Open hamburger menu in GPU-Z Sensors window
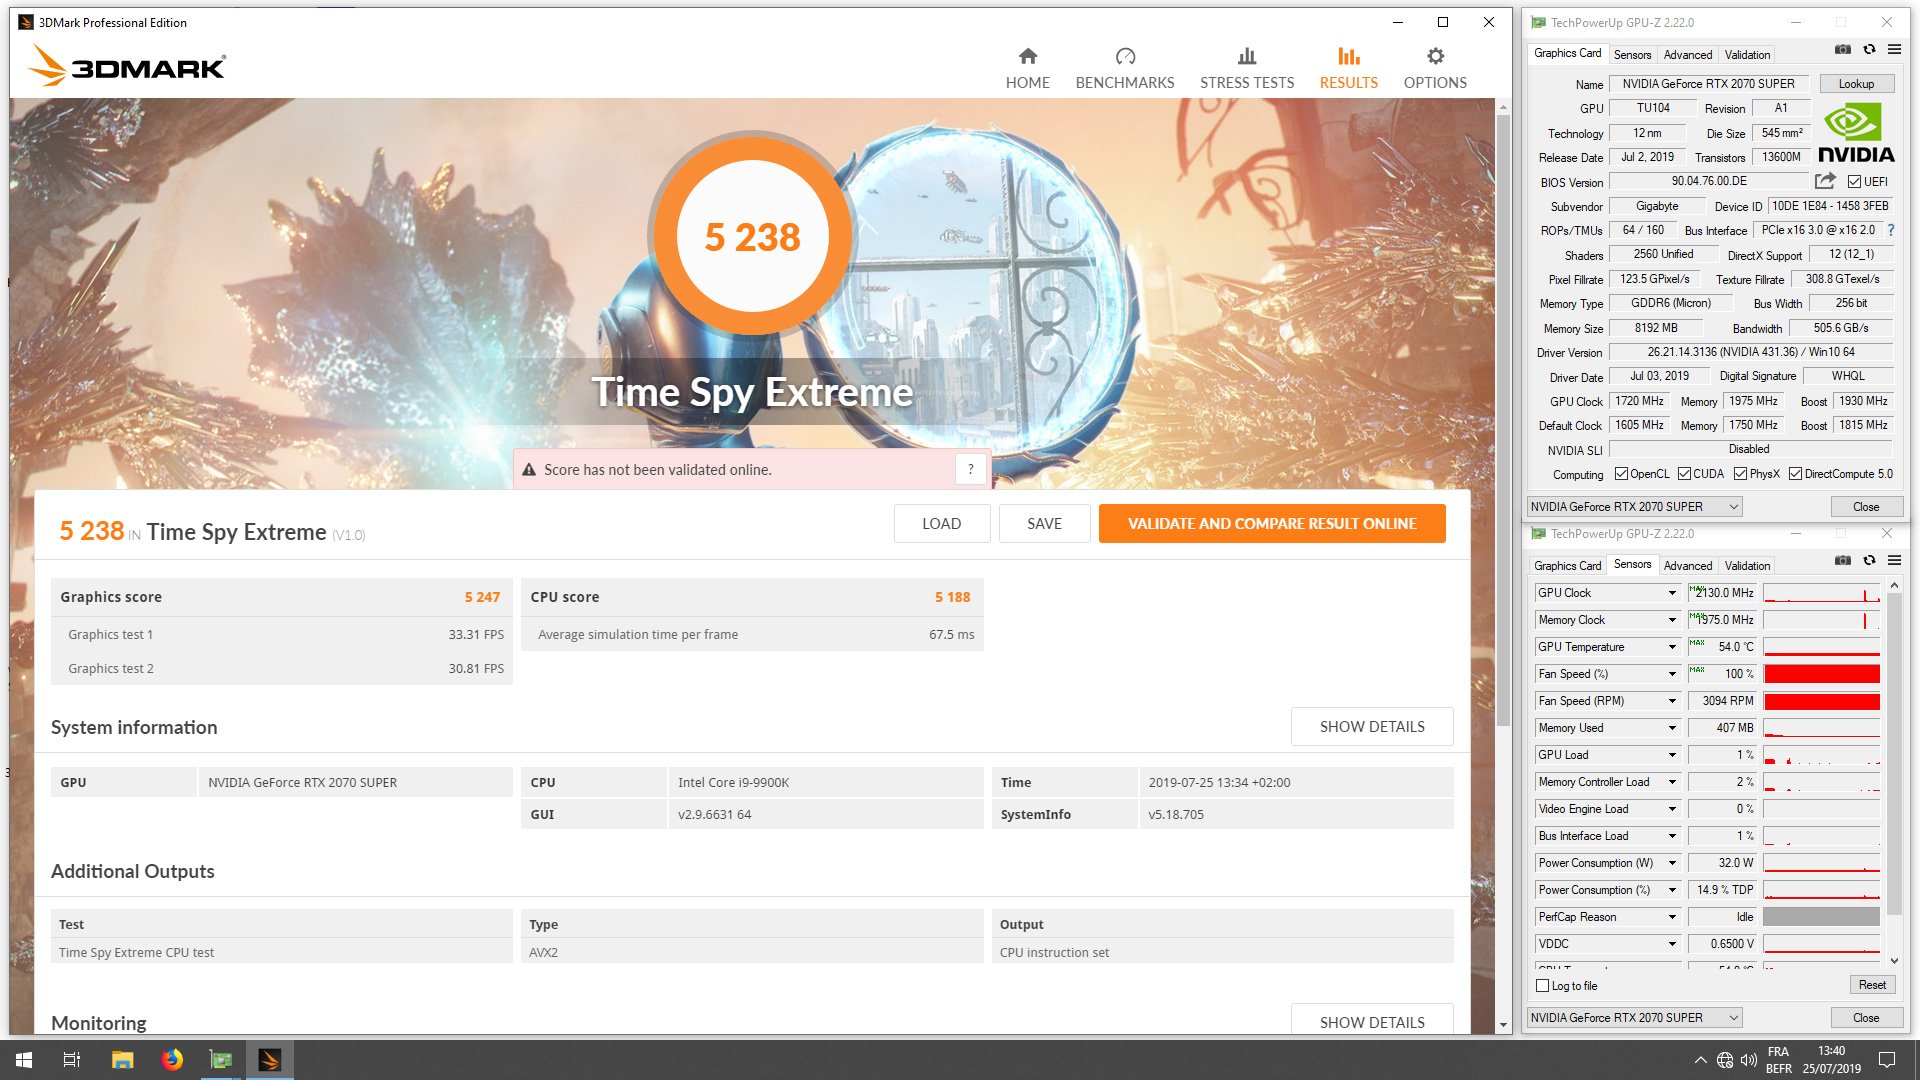The image size is (1920, 1080). (x=1894, y=560)
